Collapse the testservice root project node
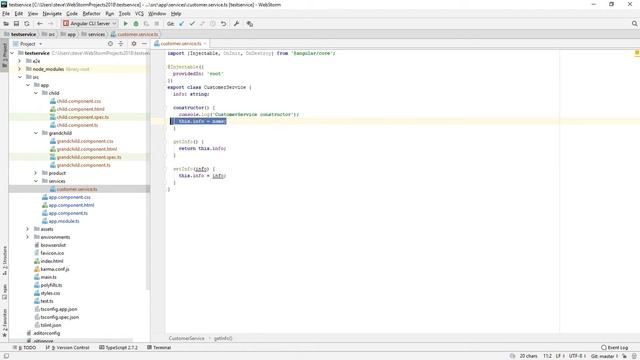Image resolution: width=640 pixels, height=360 pixels. click(12, 53)
